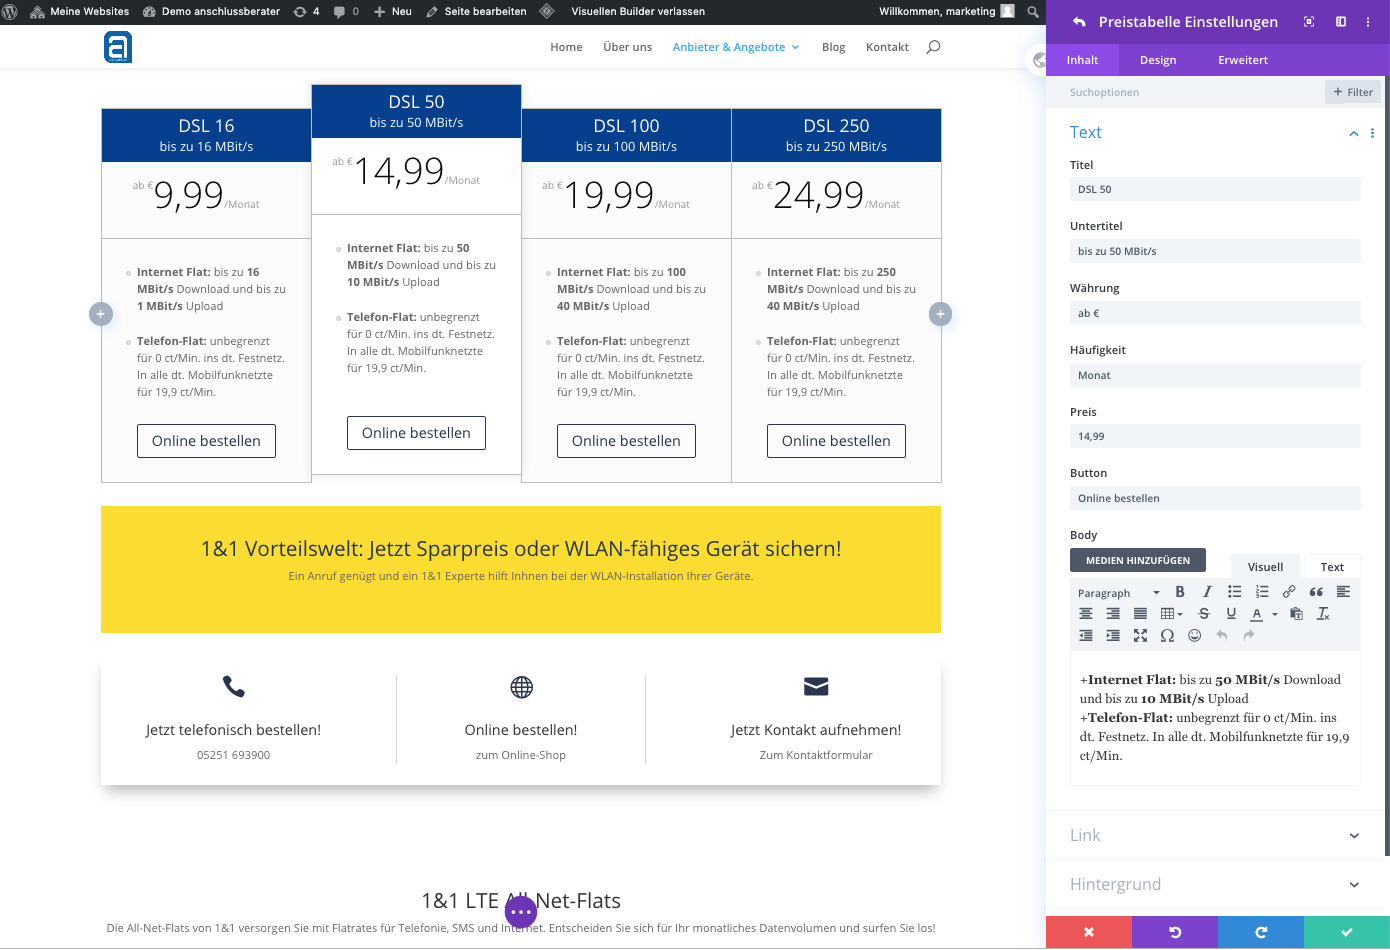Viewport: 1390px width, 950px height.
Task: Apply strikethrough formatting
Action: pyautogui.click(x=1204, y=614)
